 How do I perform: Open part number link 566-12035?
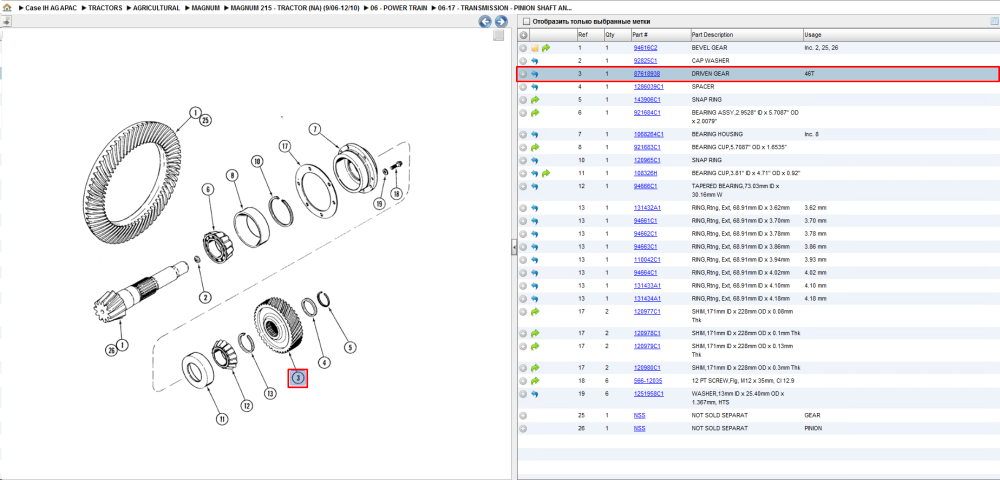647,381
